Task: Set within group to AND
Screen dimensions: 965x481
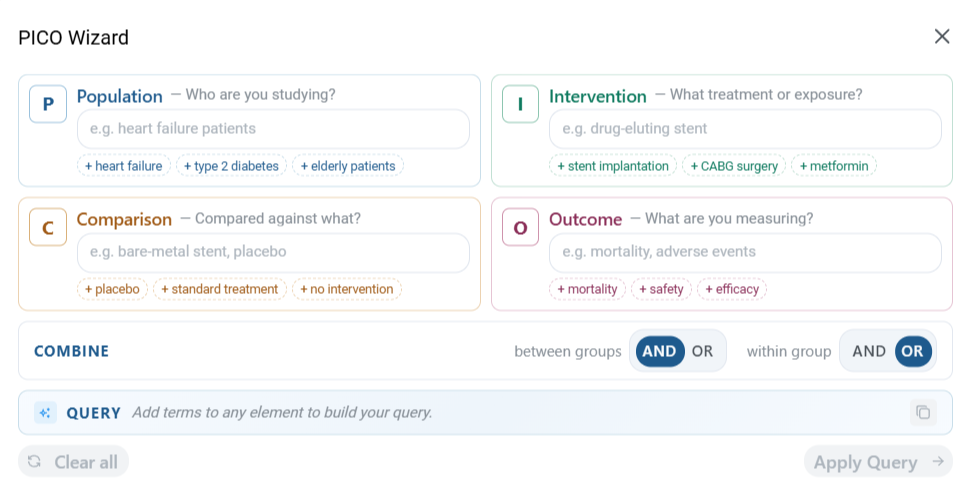Action: coord(869,351)
